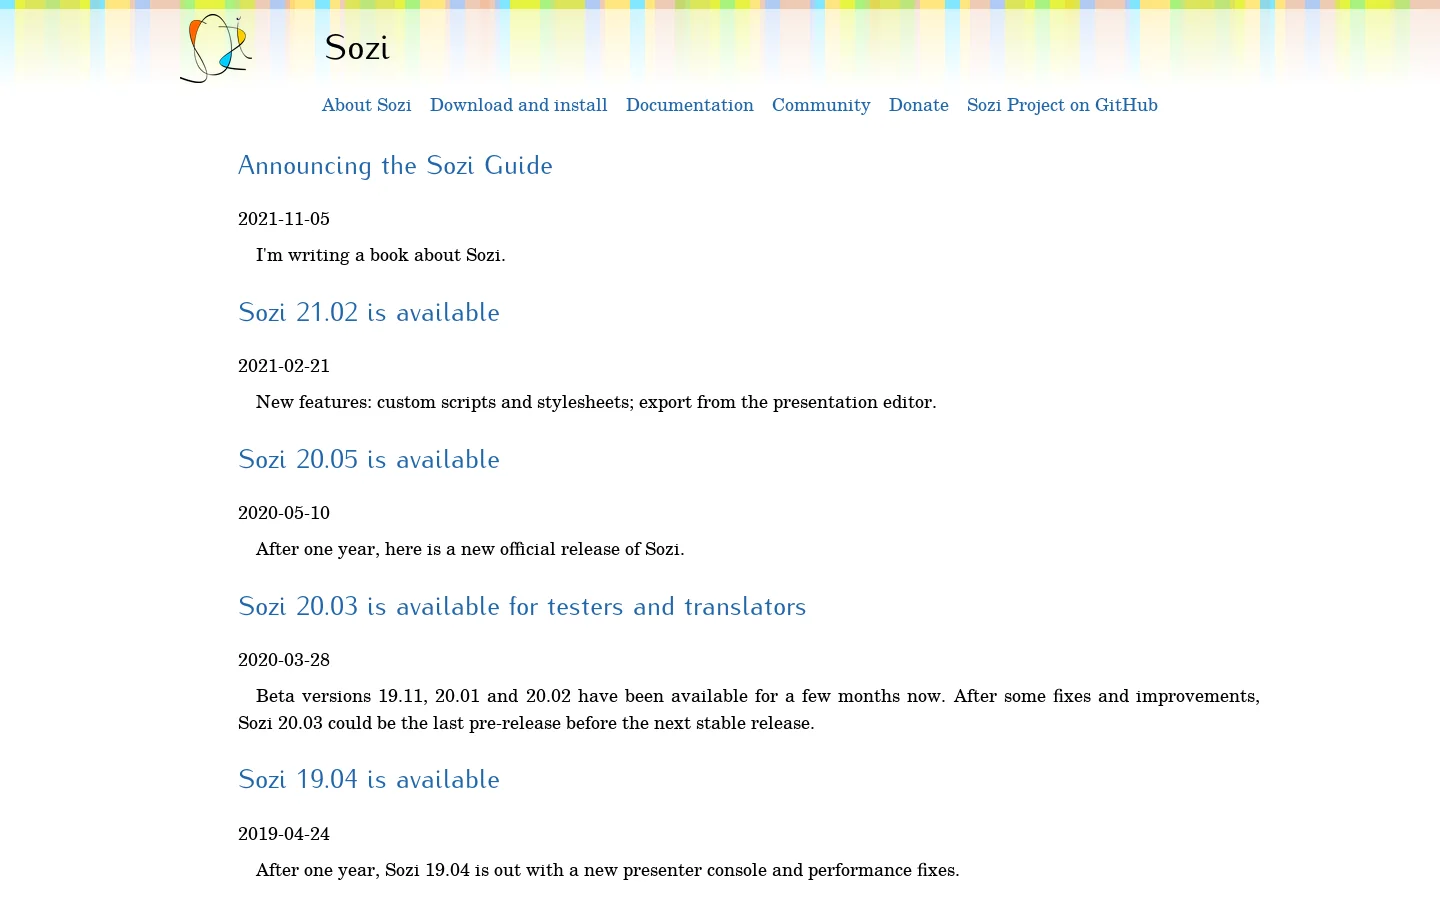Open the Community menu item
Image resolution: width=1440 pixels, height=900 pixels.
(821, 105)
